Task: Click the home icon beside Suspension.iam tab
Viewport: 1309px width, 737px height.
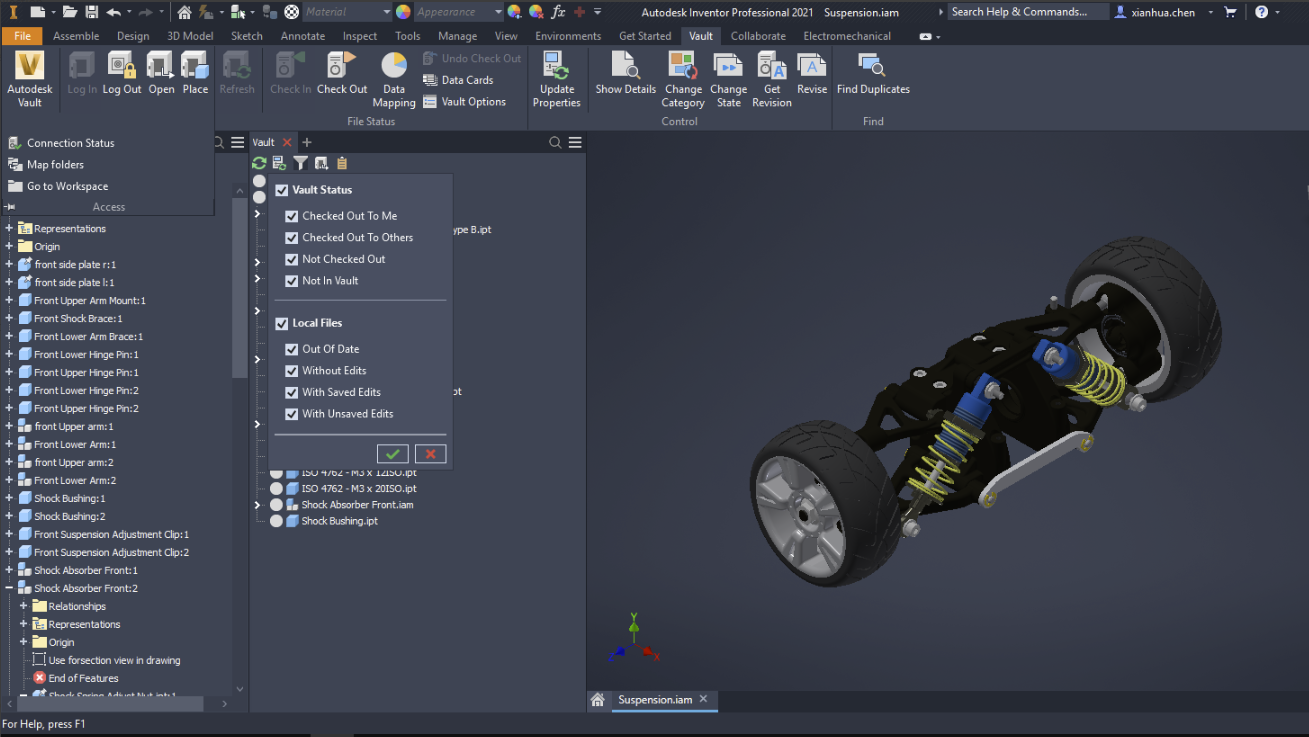Action: point(597,700)
